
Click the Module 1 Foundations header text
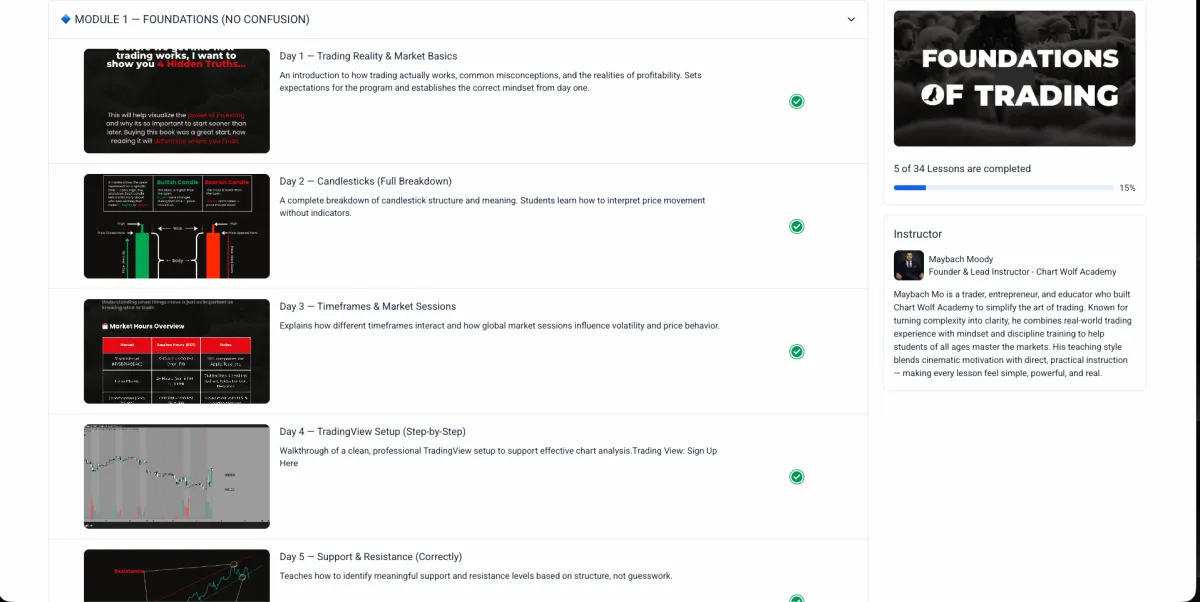point(192,20)
